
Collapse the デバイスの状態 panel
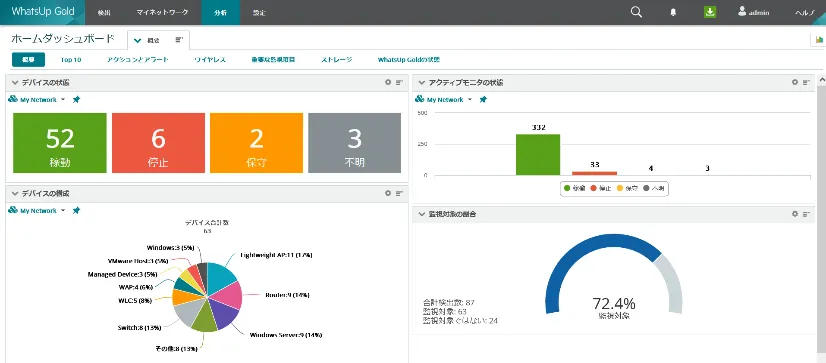point(15,83)
